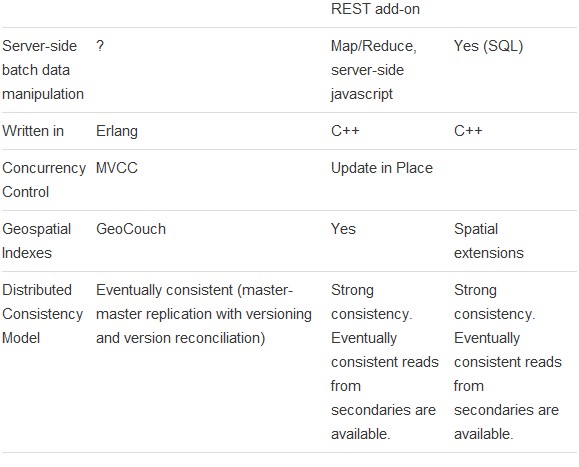Click the 'Erlang' cell text
The height and width of the screenshot is (467, 579).
tap(117, 131)
